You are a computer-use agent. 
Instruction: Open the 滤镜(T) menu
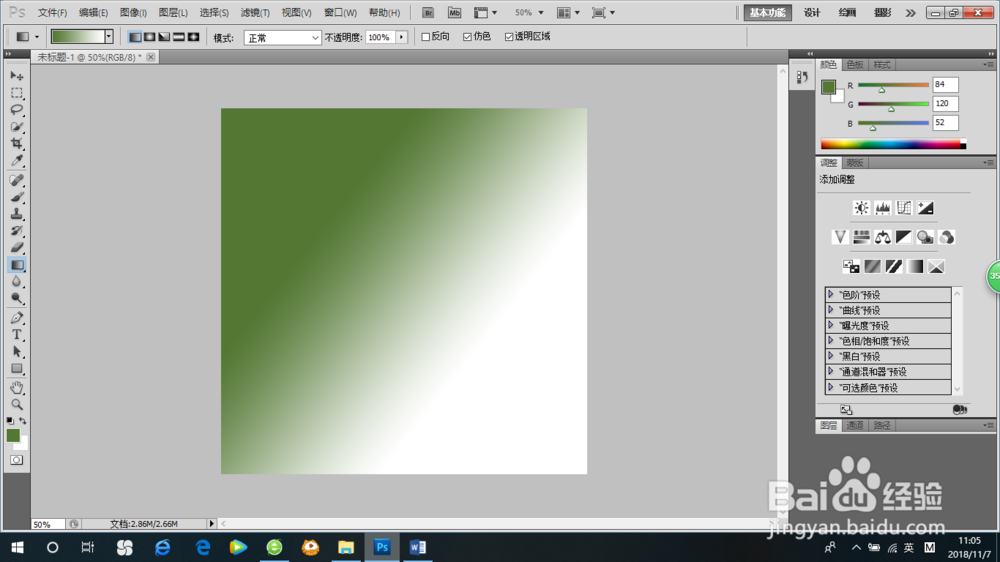click(x=255, y=13)
